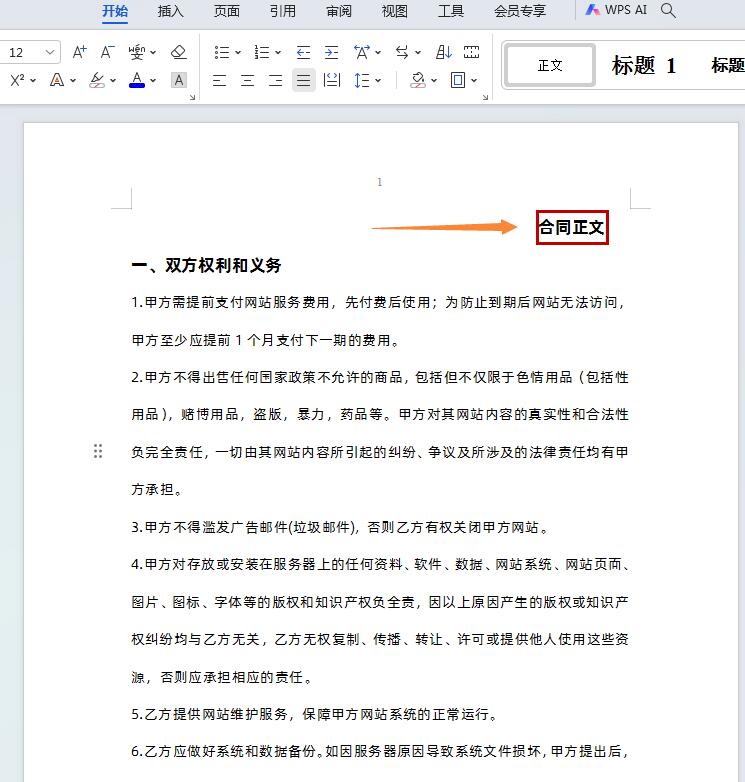Open the font settings dialog launcher
Viewport: 745px width, 782px height.
tap(192, 97)
